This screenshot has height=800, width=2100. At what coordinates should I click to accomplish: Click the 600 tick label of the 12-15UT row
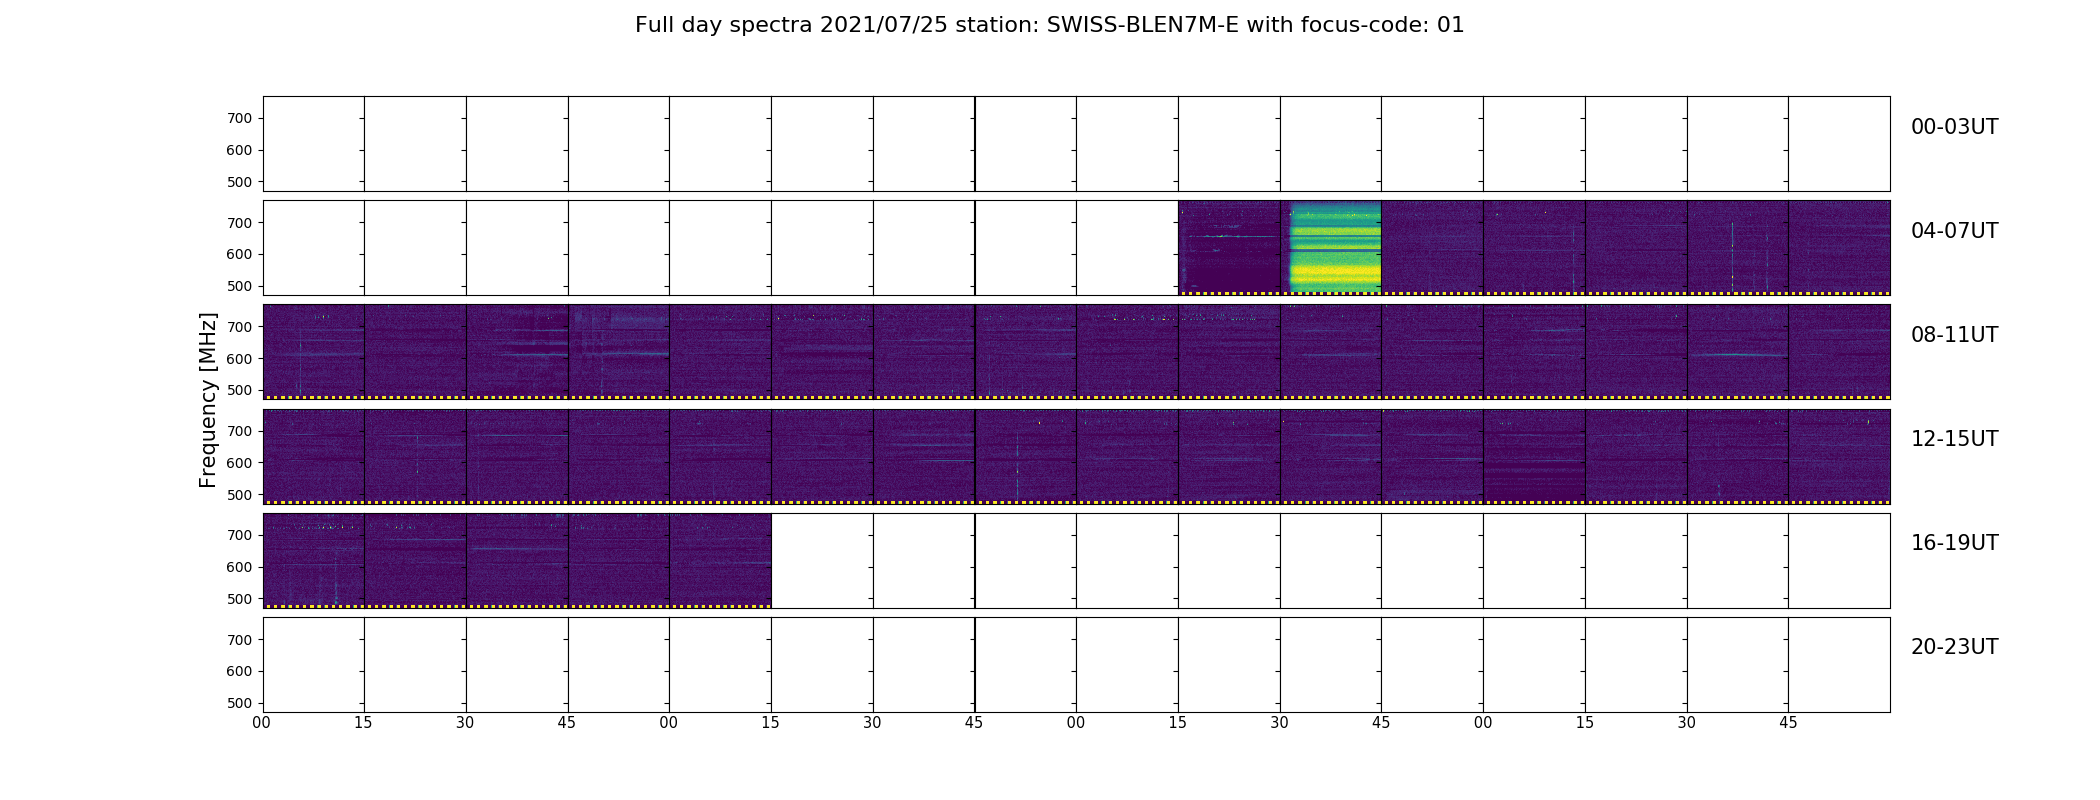(x=240, y=463)
